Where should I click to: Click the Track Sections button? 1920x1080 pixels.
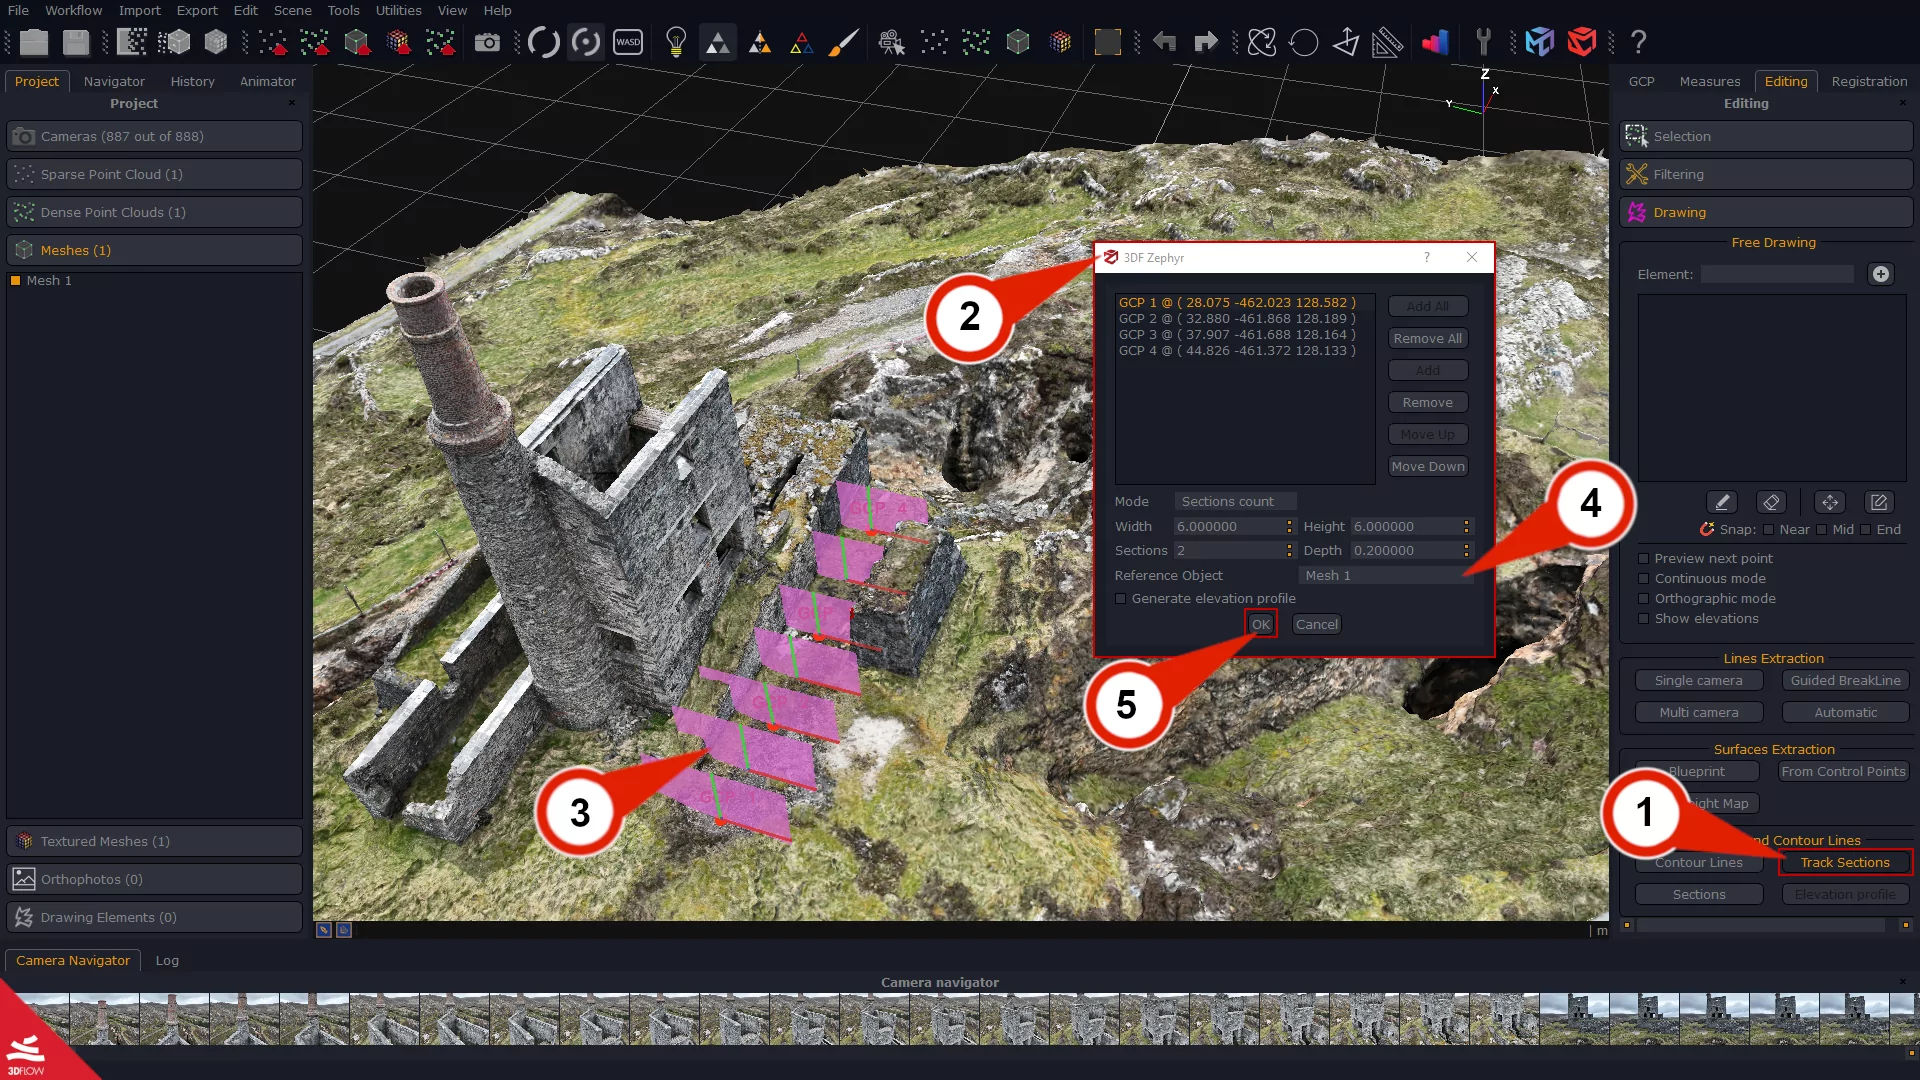pos(1845,862)
